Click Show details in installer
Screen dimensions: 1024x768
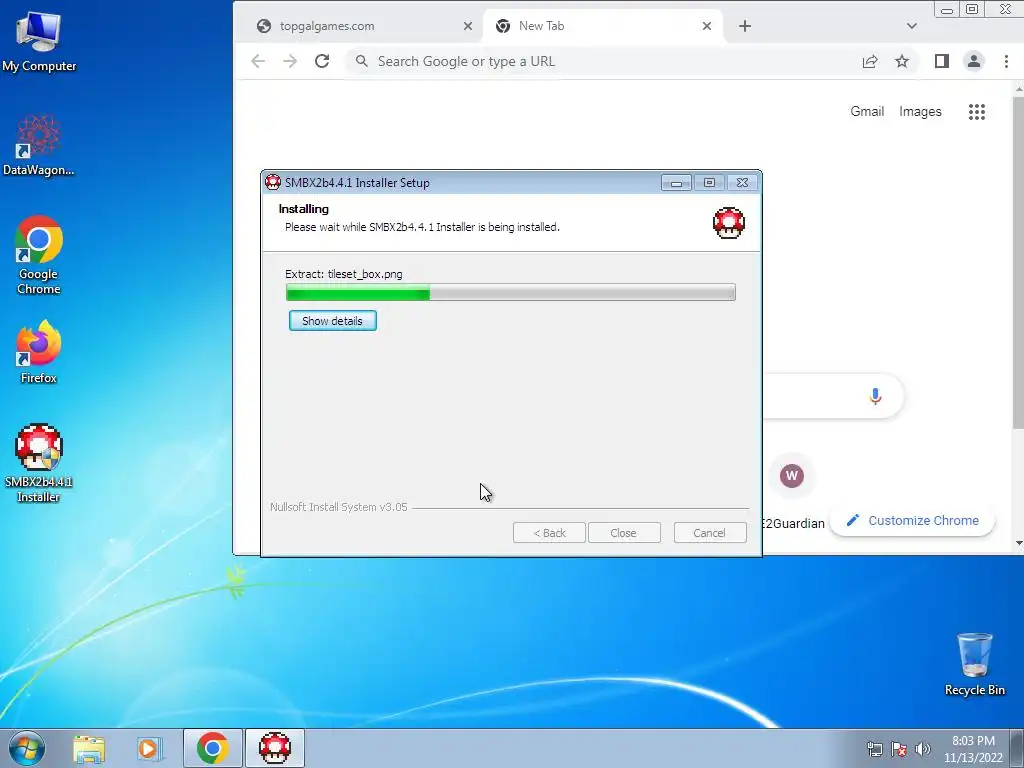[332, 321]
